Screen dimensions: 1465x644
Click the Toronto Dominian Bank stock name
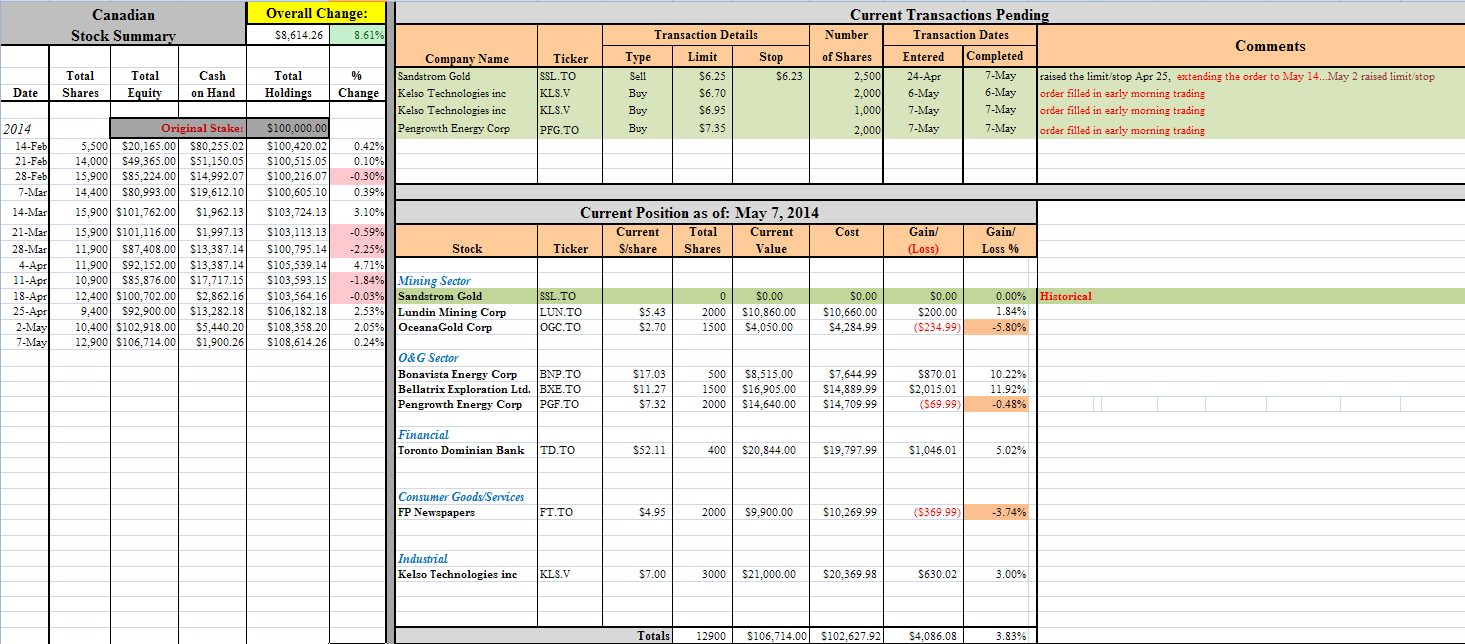click(461, 450)
